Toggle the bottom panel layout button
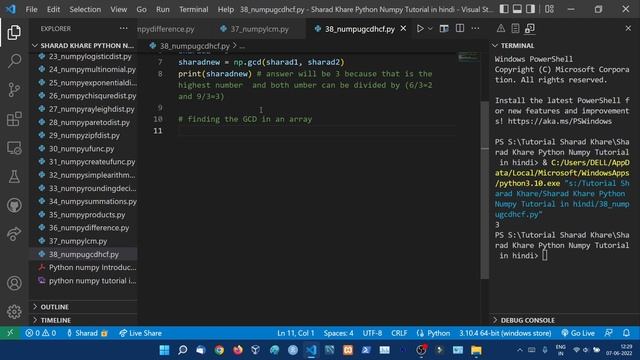The width and height of the screenshot is (640, 360). coord(517,9)
